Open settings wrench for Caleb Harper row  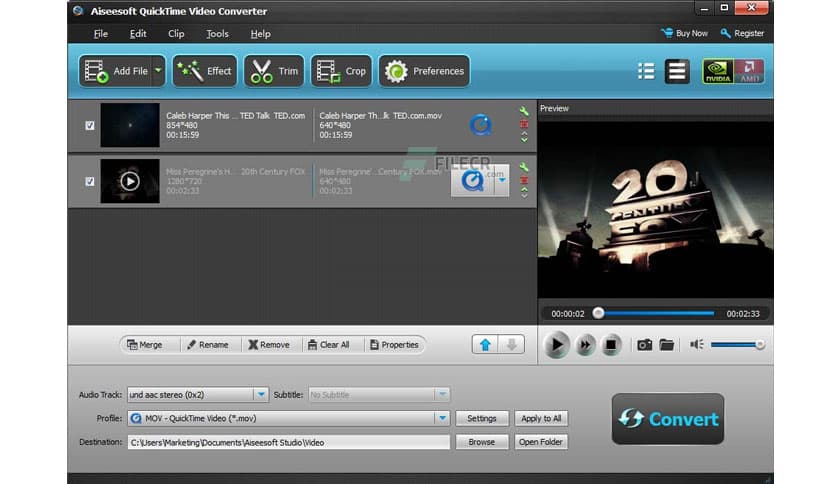coord(524,111)
